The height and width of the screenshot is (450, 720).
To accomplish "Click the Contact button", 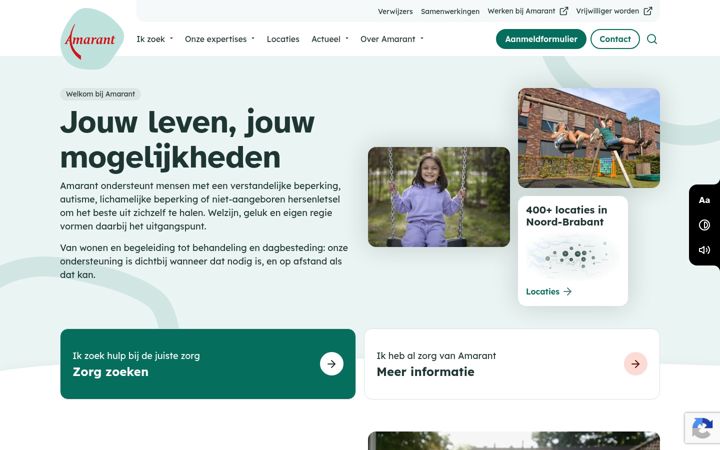I will [615, 39].
